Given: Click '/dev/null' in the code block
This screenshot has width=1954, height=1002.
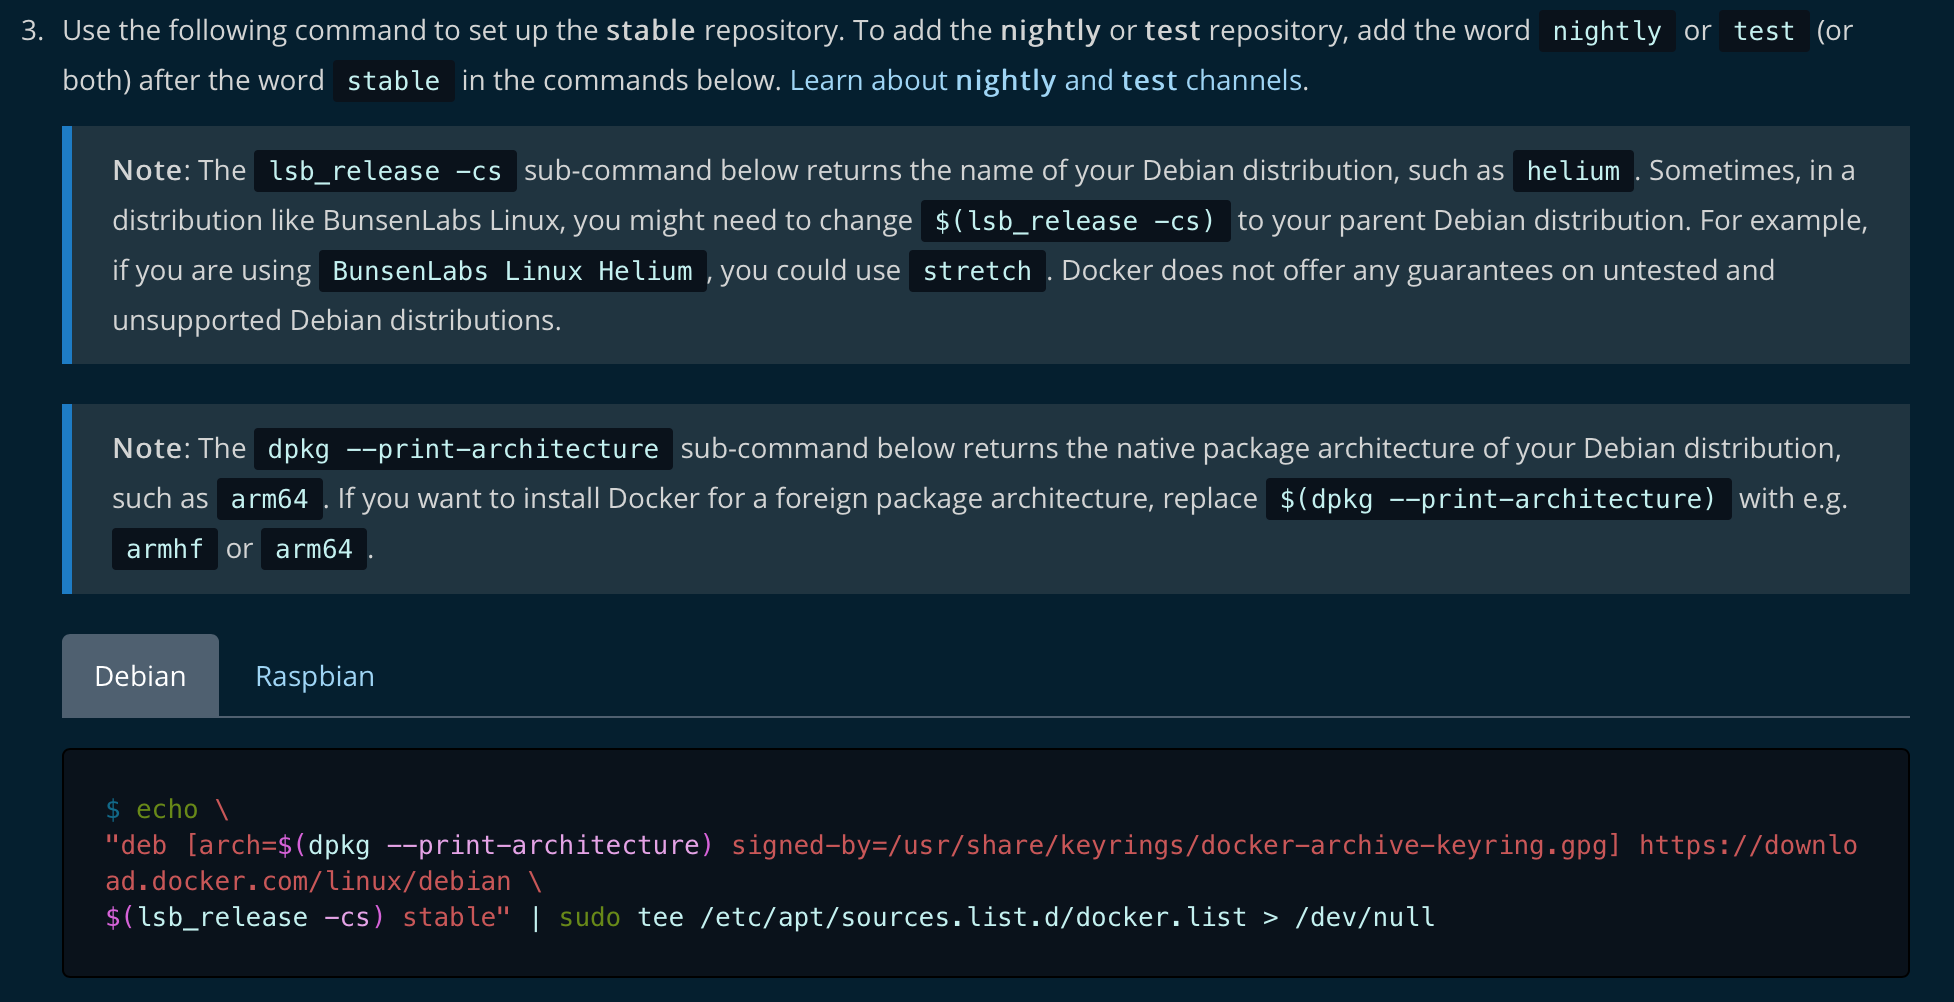Looking at the screenshot, I should pyautogui.click(x=1365, y=917).
